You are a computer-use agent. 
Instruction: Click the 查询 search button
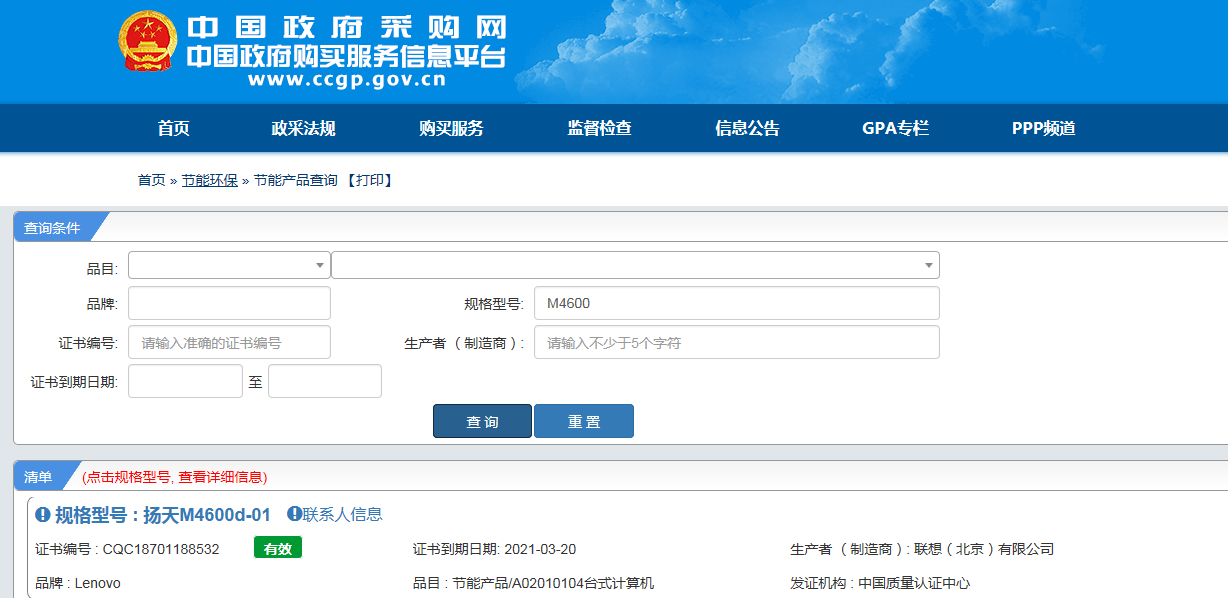pos(482,421)
